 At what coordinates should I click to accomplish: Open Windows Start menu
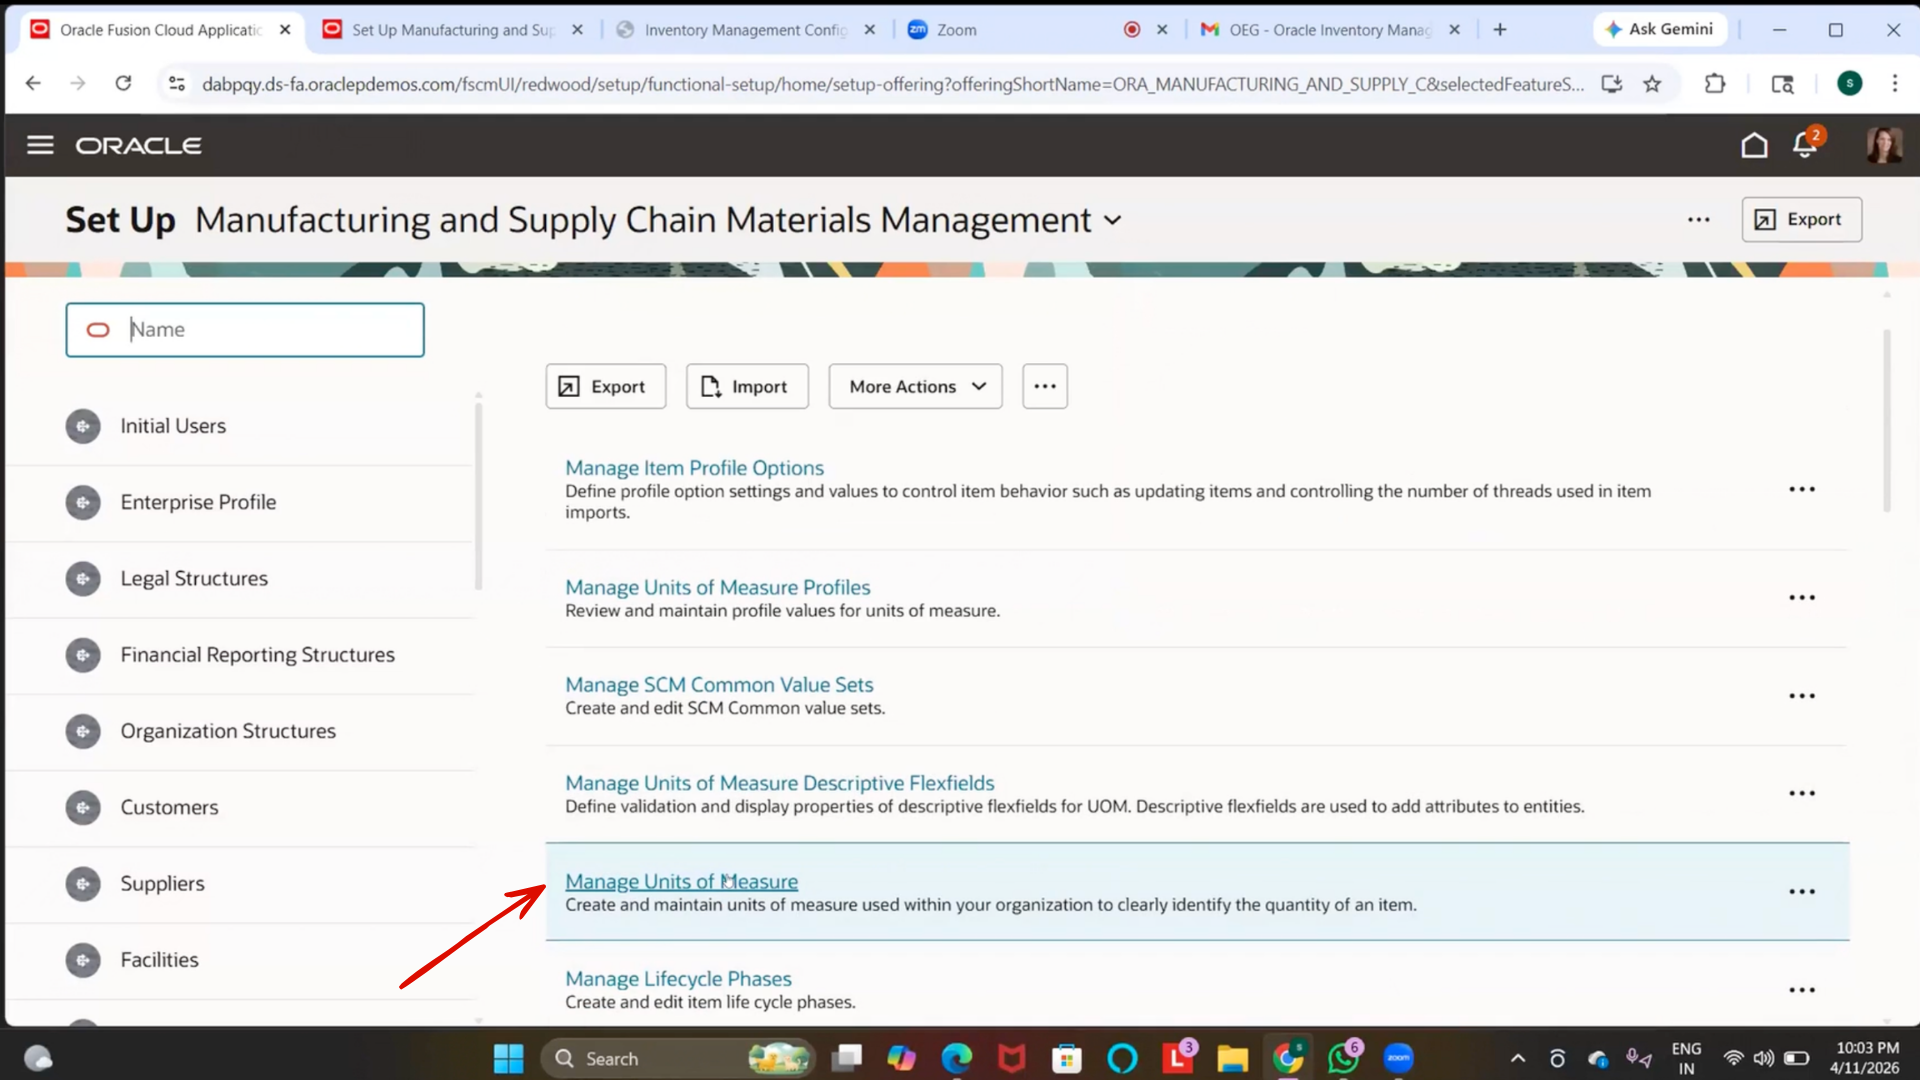pos(508,1058)
